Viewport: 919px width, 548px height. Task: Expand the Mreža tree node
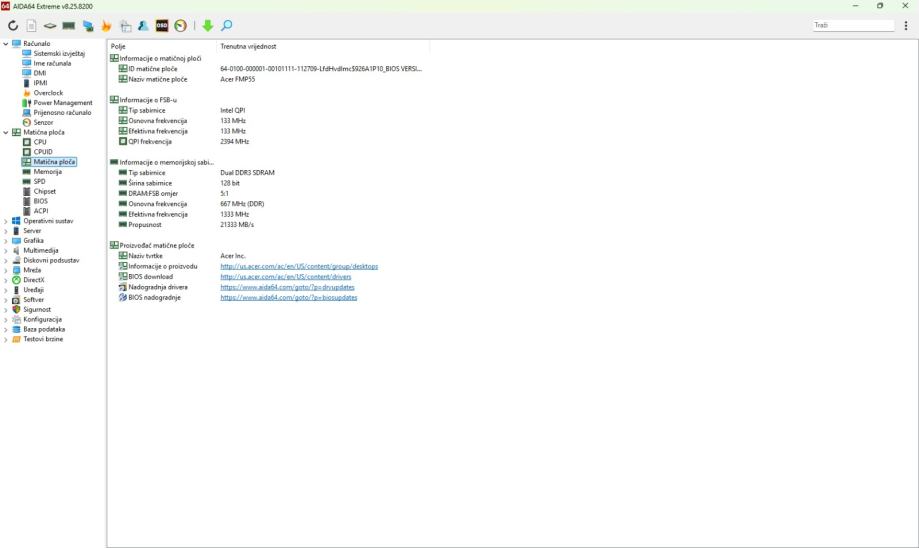6,271
